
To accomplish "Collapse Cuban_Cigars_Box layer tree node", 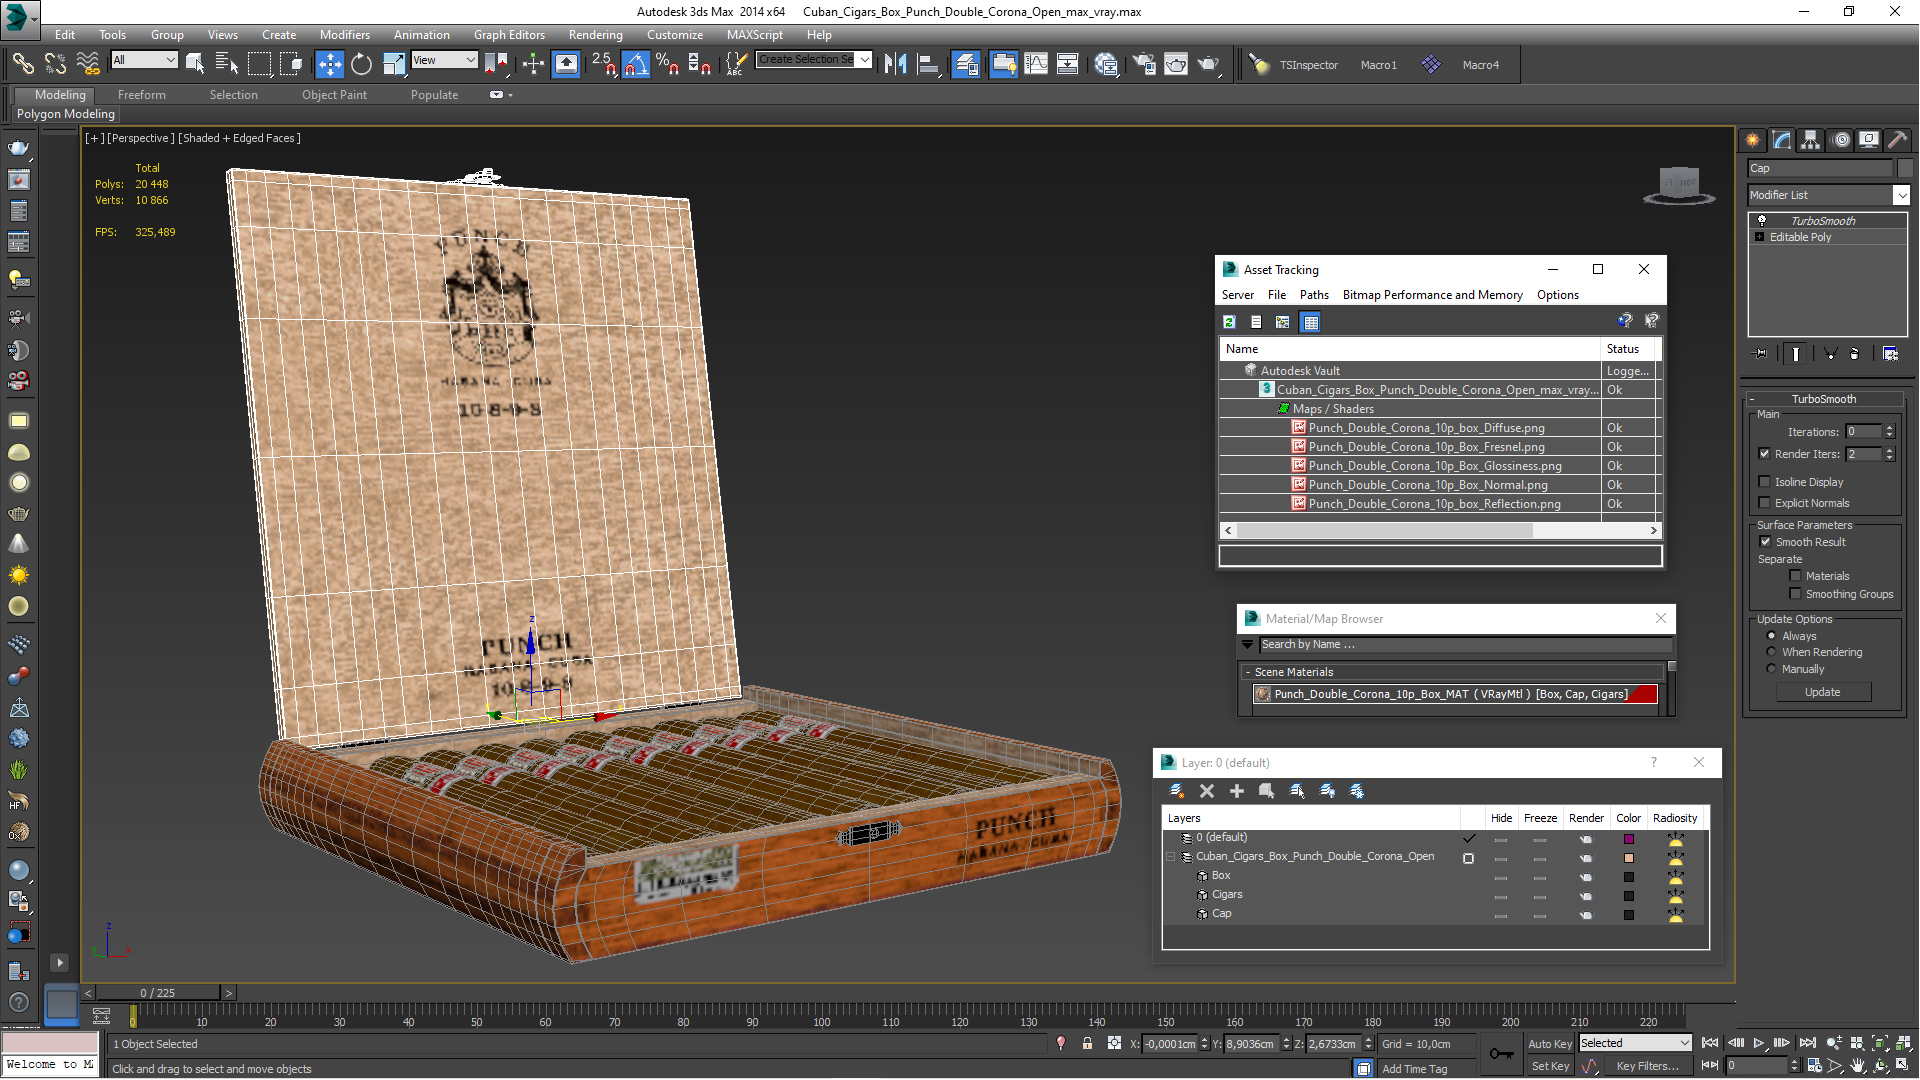I will [x=1171, y=857].
